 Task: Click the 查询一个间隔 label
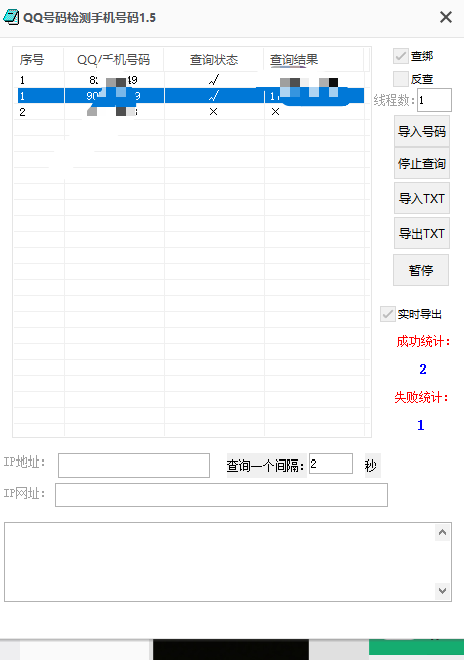[265, 466]
